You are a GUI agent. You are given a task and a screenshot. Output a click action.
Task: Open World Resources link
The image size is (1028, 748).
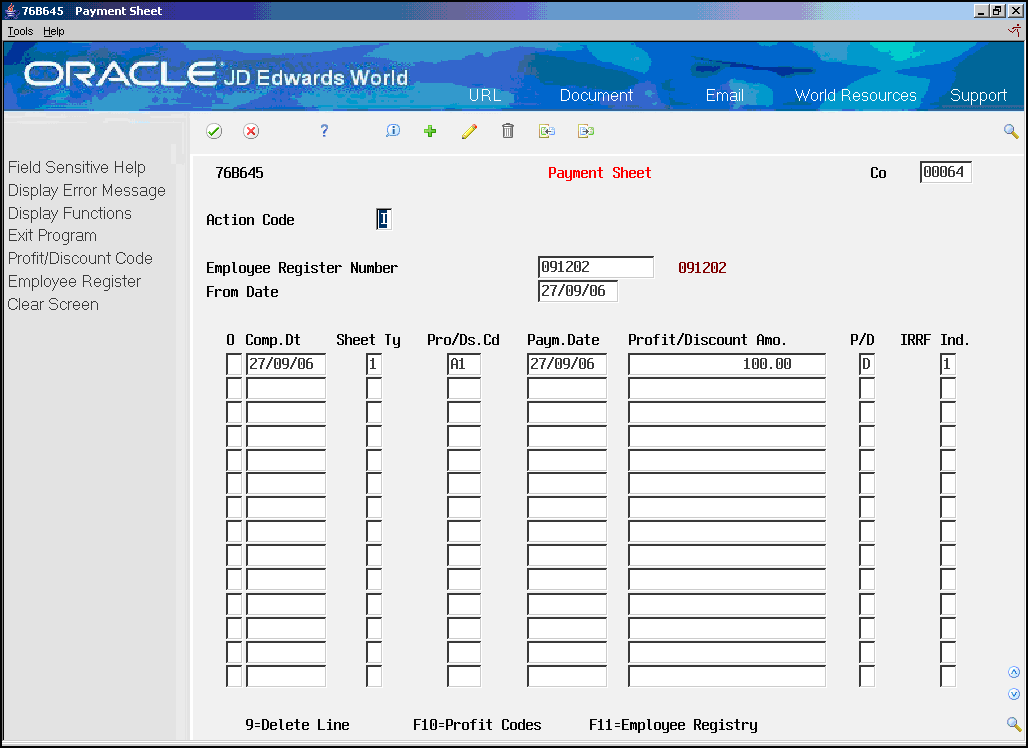coord(856,95)
